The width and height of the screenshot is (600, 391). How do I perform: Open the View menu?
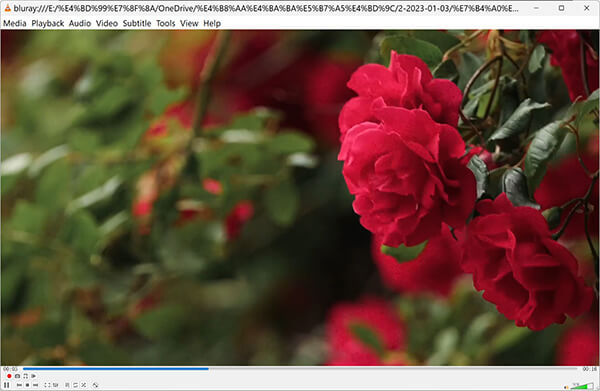189,23
